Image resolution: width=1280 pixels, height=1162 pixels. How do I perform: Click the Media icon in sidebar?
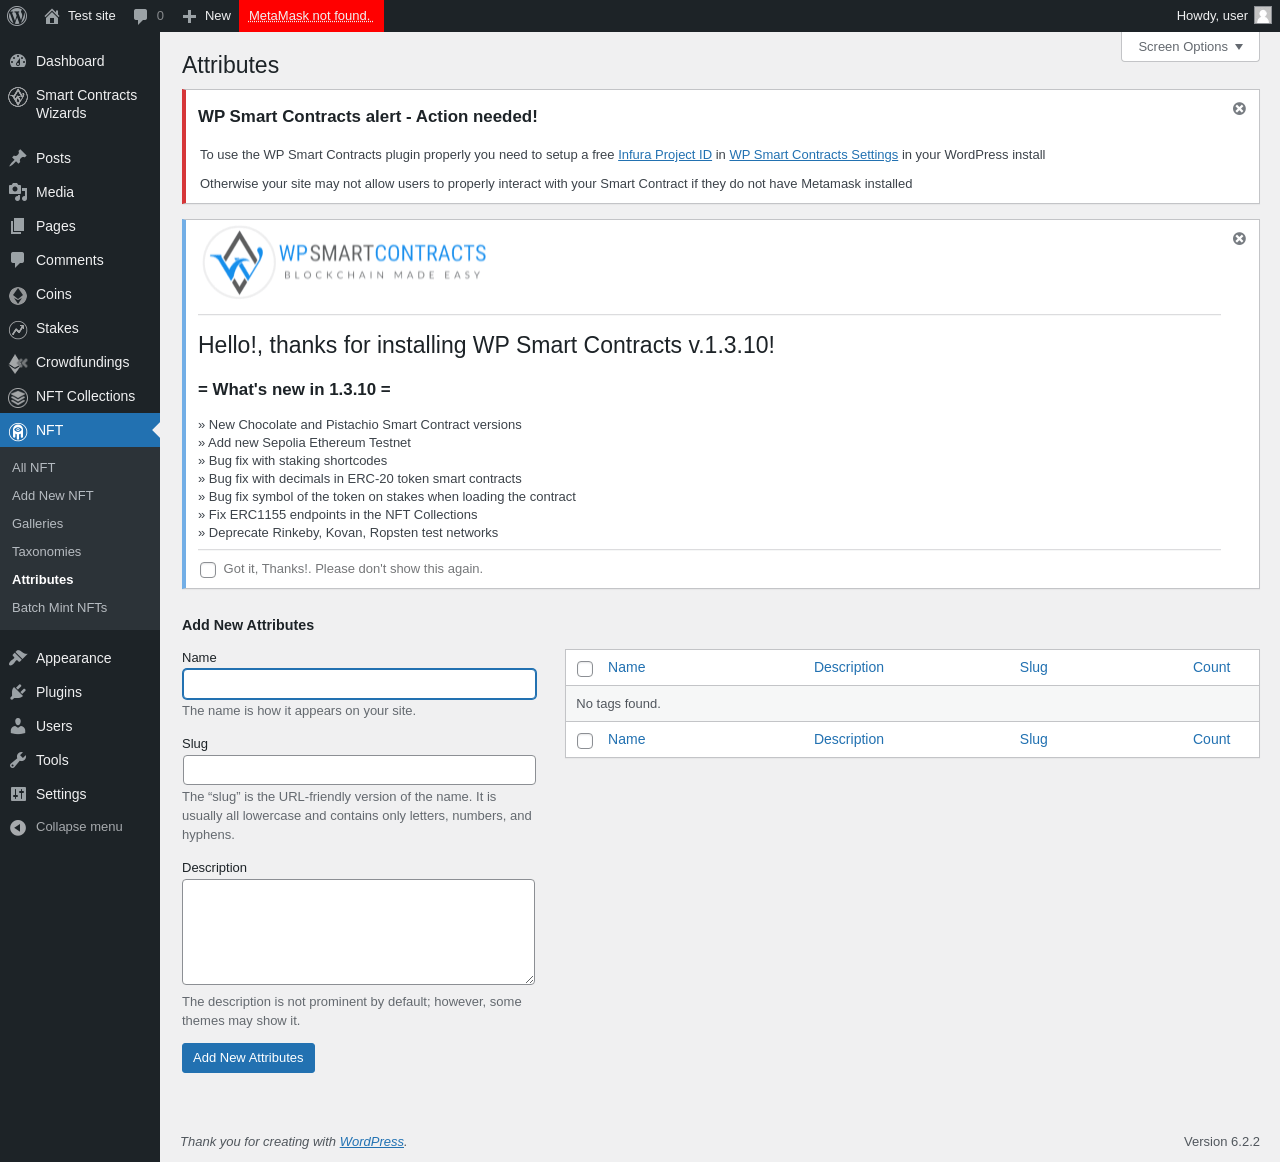pyautogui.click(x=18, y=192)
